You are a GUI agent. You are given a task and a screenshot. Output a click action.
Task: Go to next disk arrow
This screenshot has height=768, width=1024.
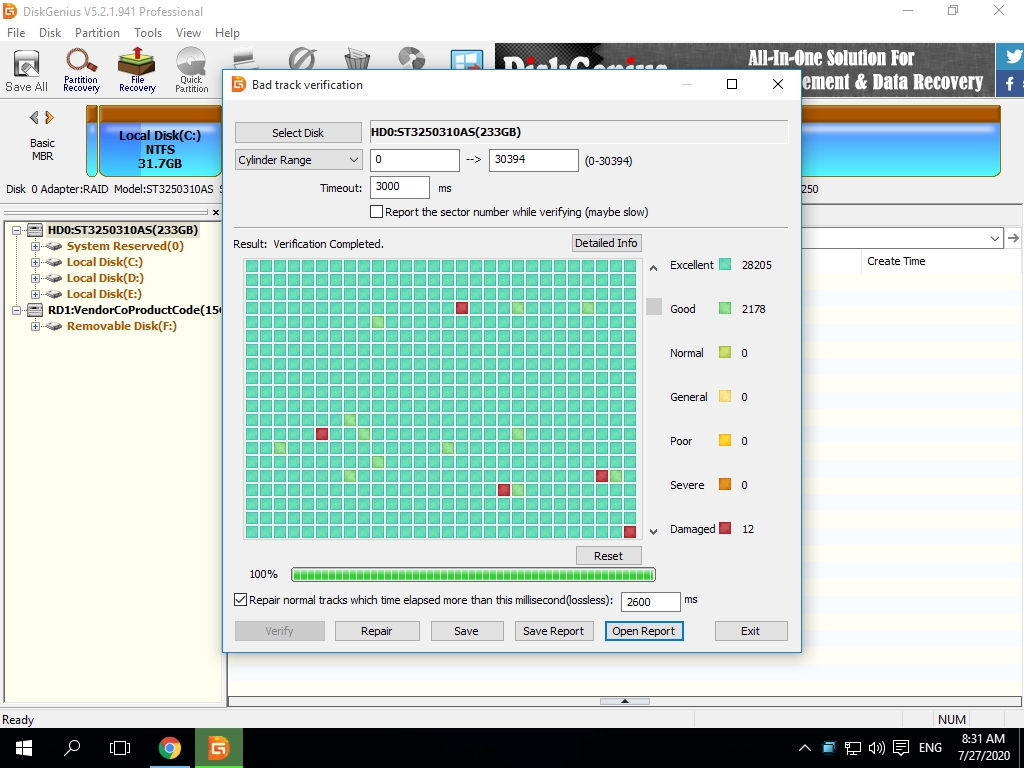coord(49,118)
